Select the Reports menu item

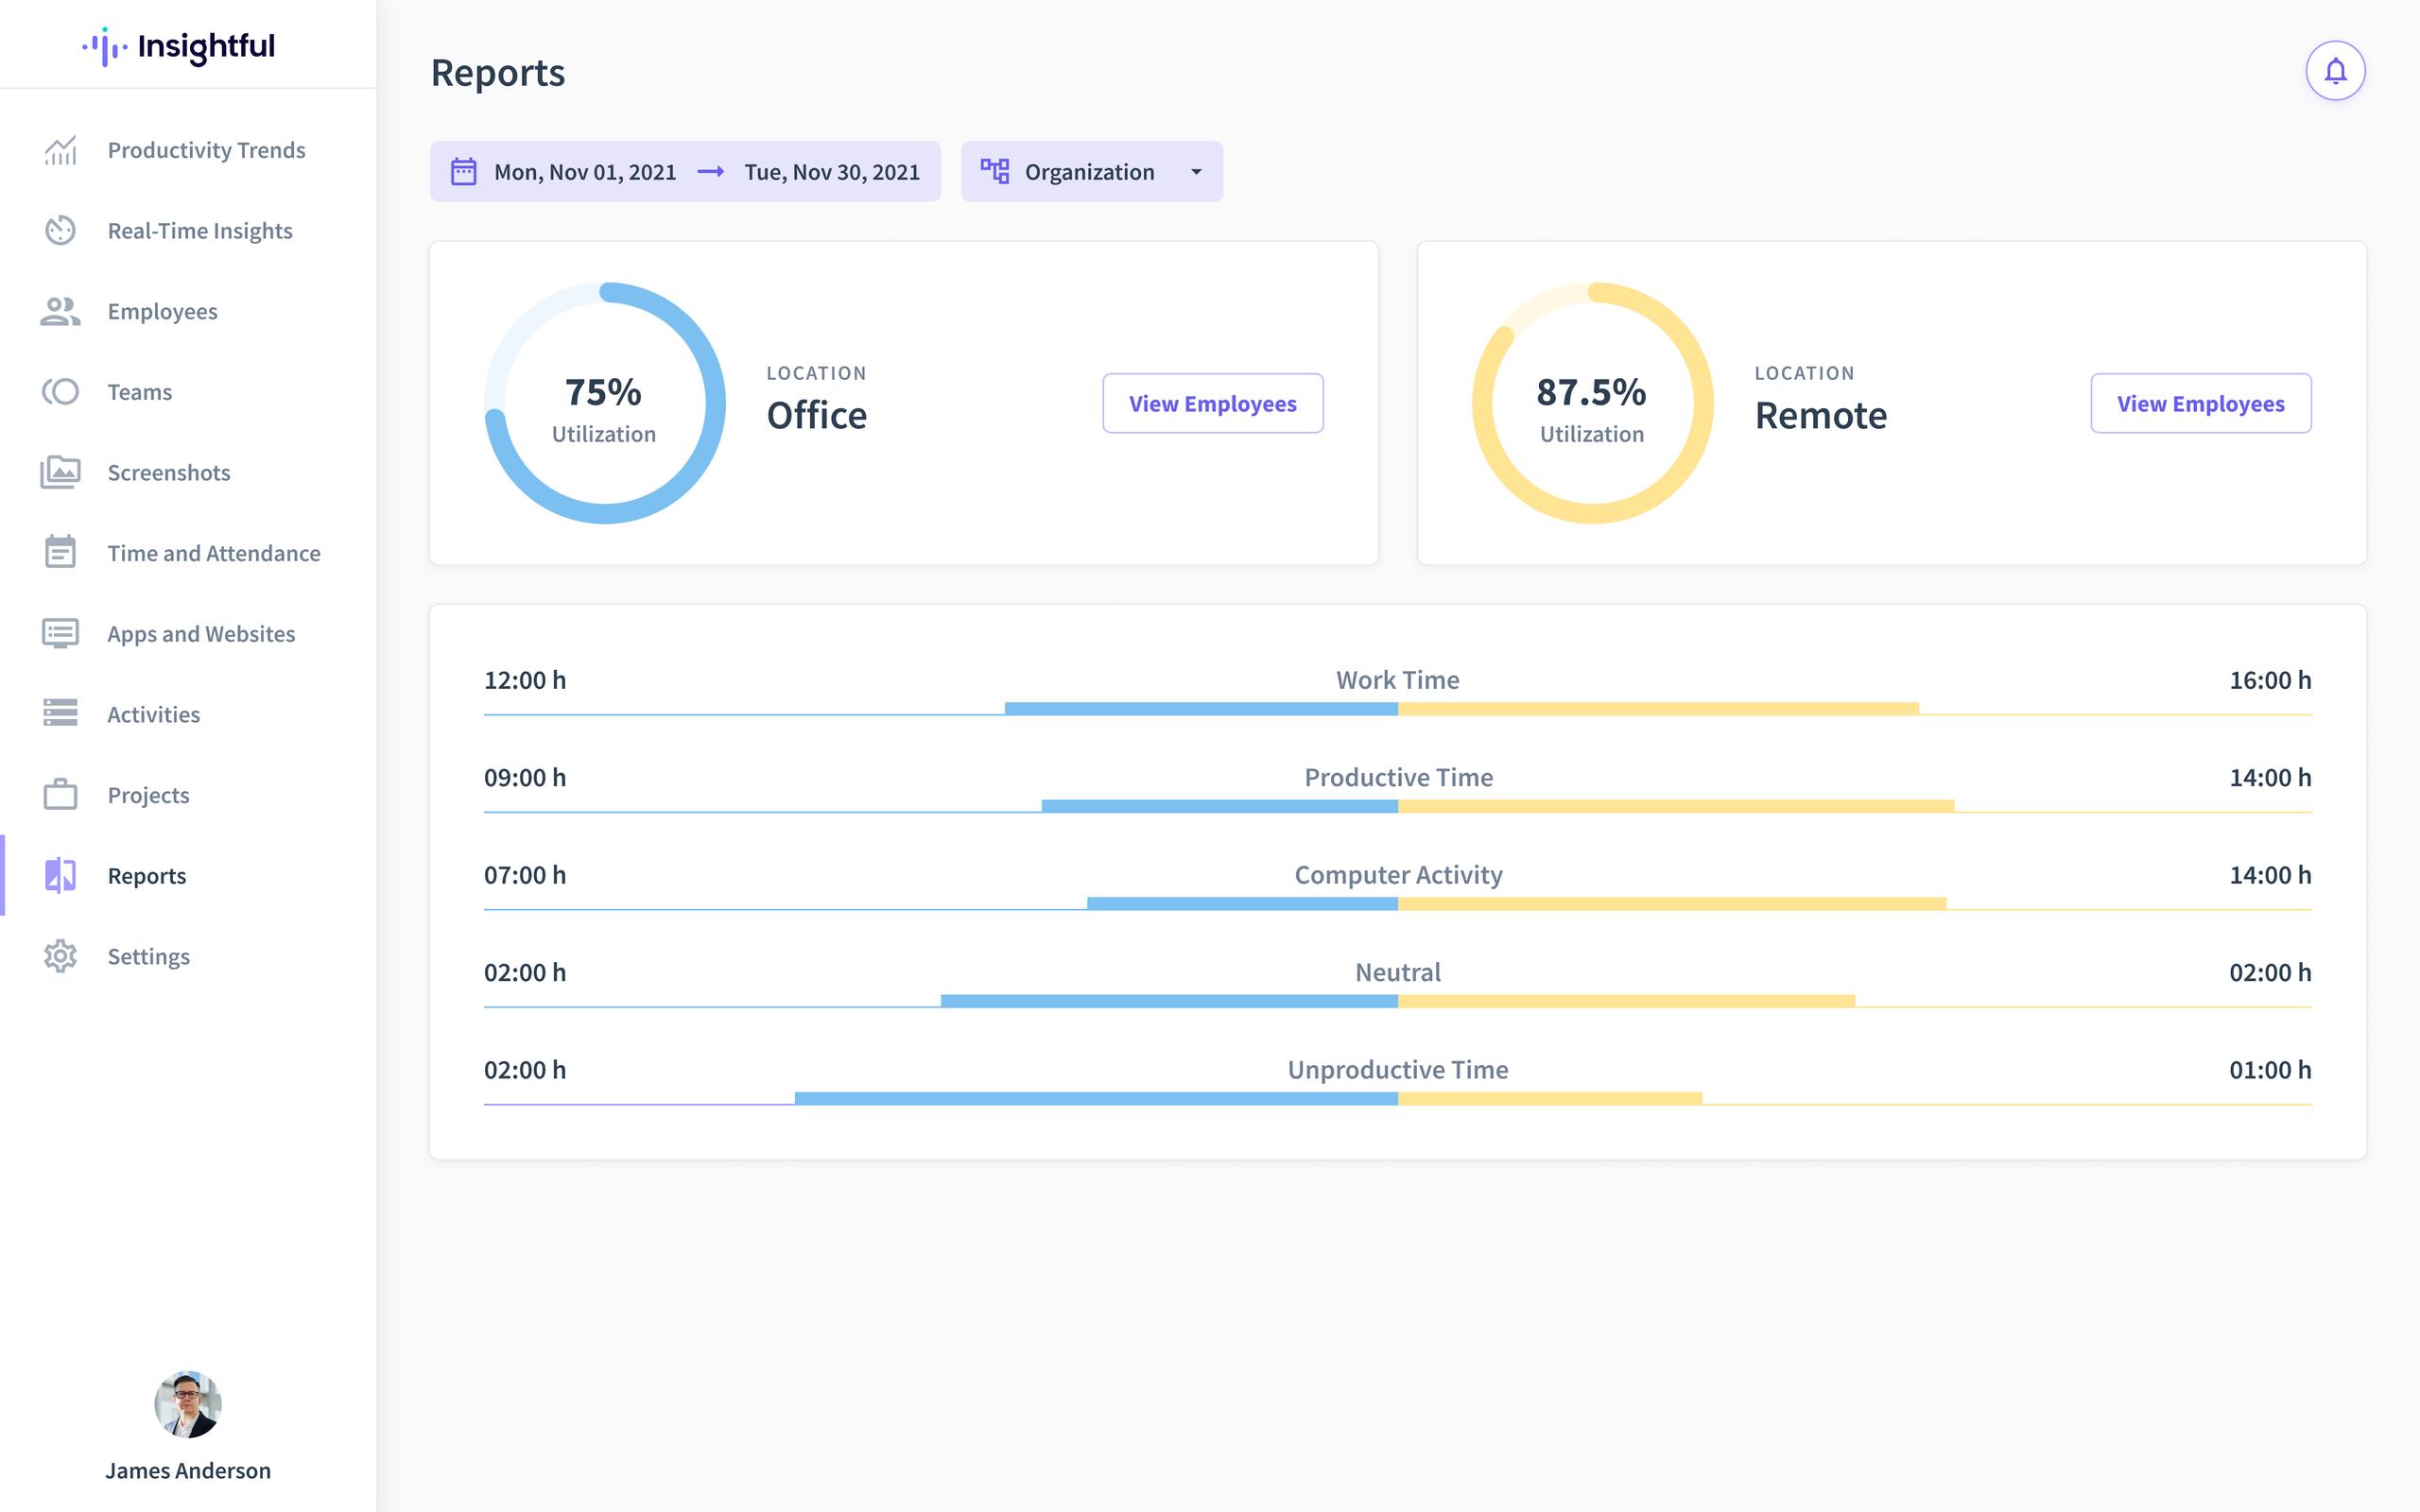(x=146, y=876)
